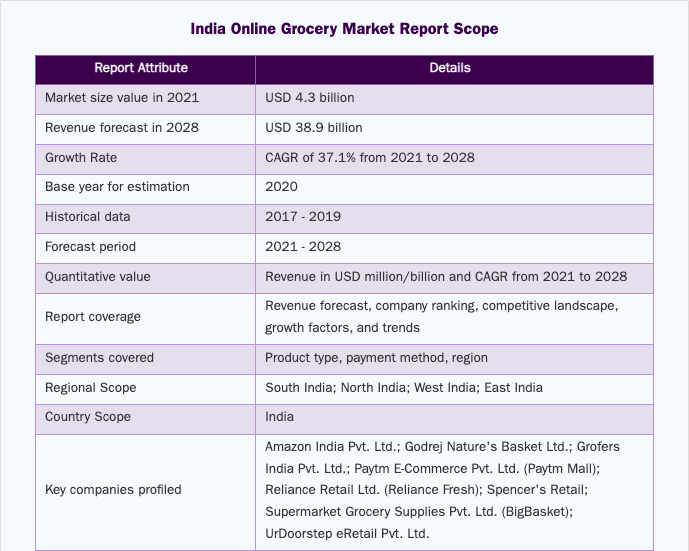The height and width of the screenshot is (551, 689).
Task: Select 'Base year for estimation' label
Action: pos(117,187)
